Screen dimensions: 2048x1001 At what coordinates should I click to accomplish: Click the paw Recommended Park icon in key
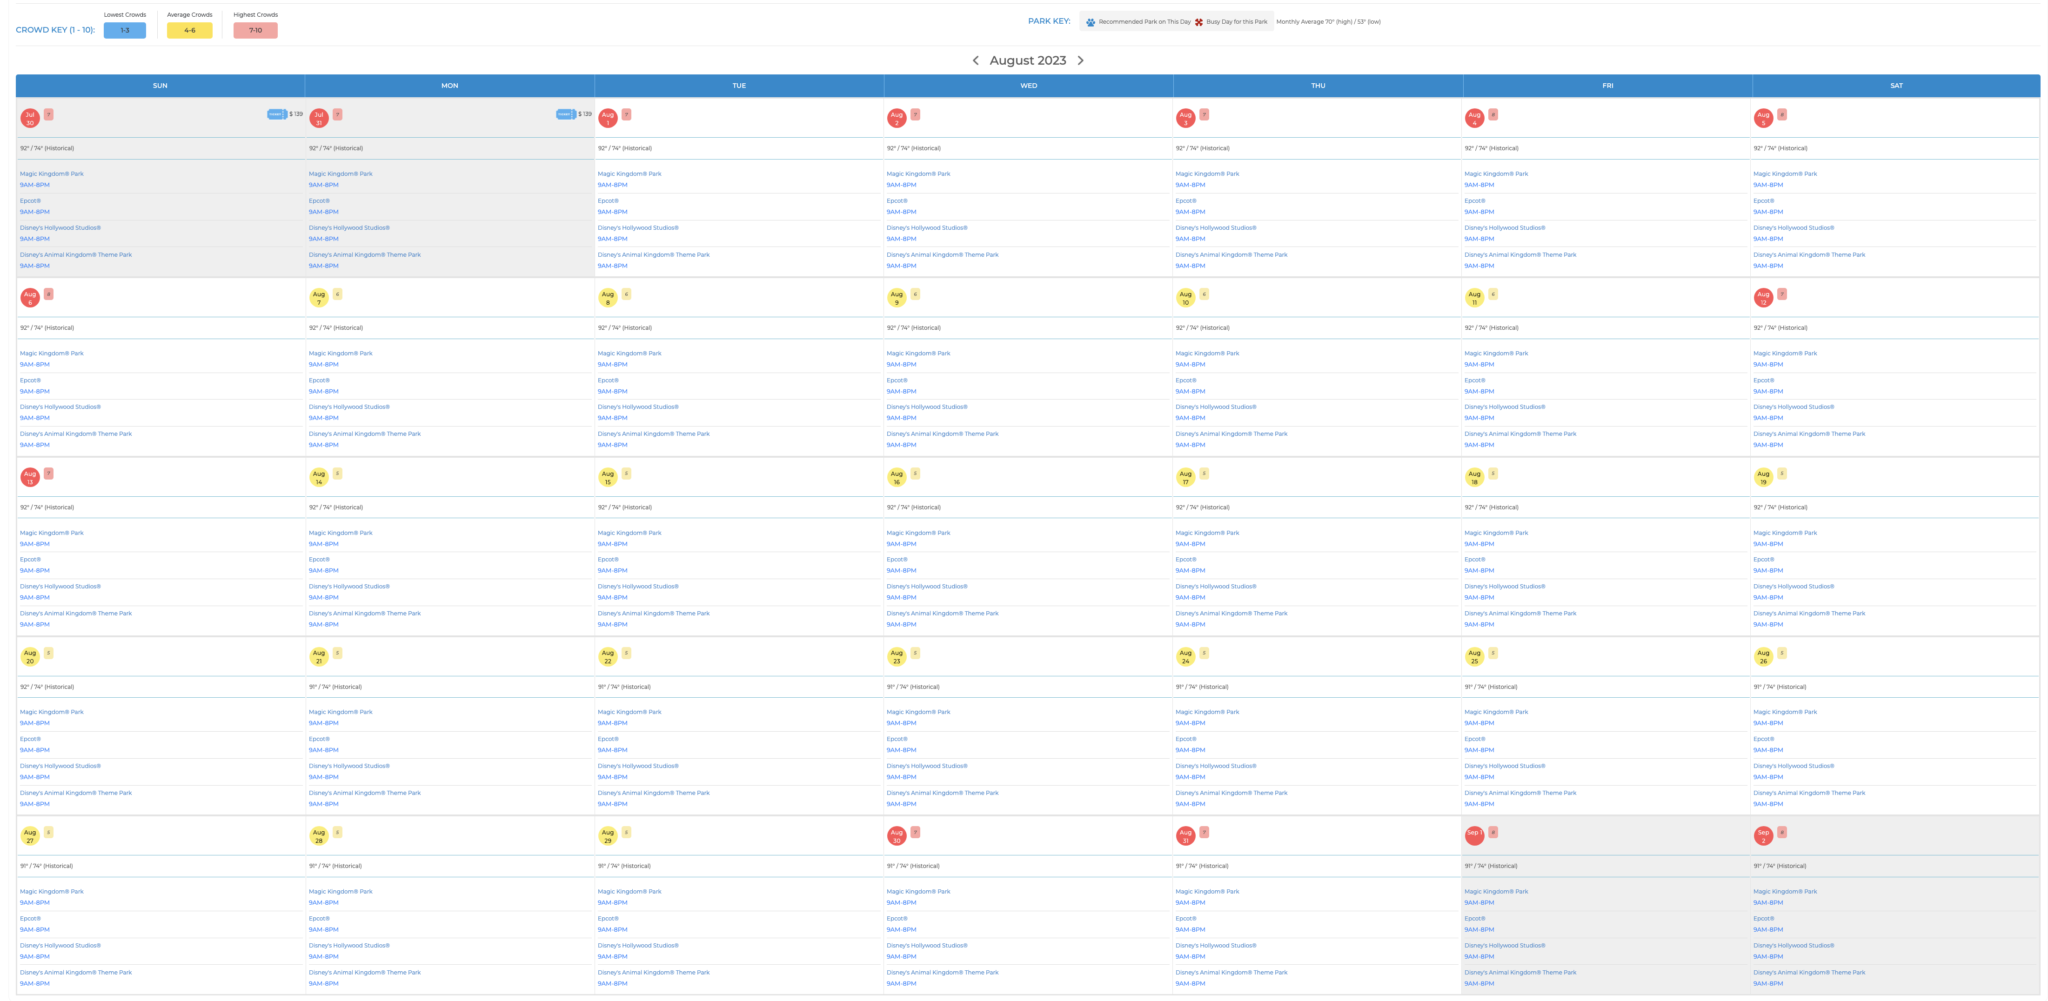[x=1090, y=22]
